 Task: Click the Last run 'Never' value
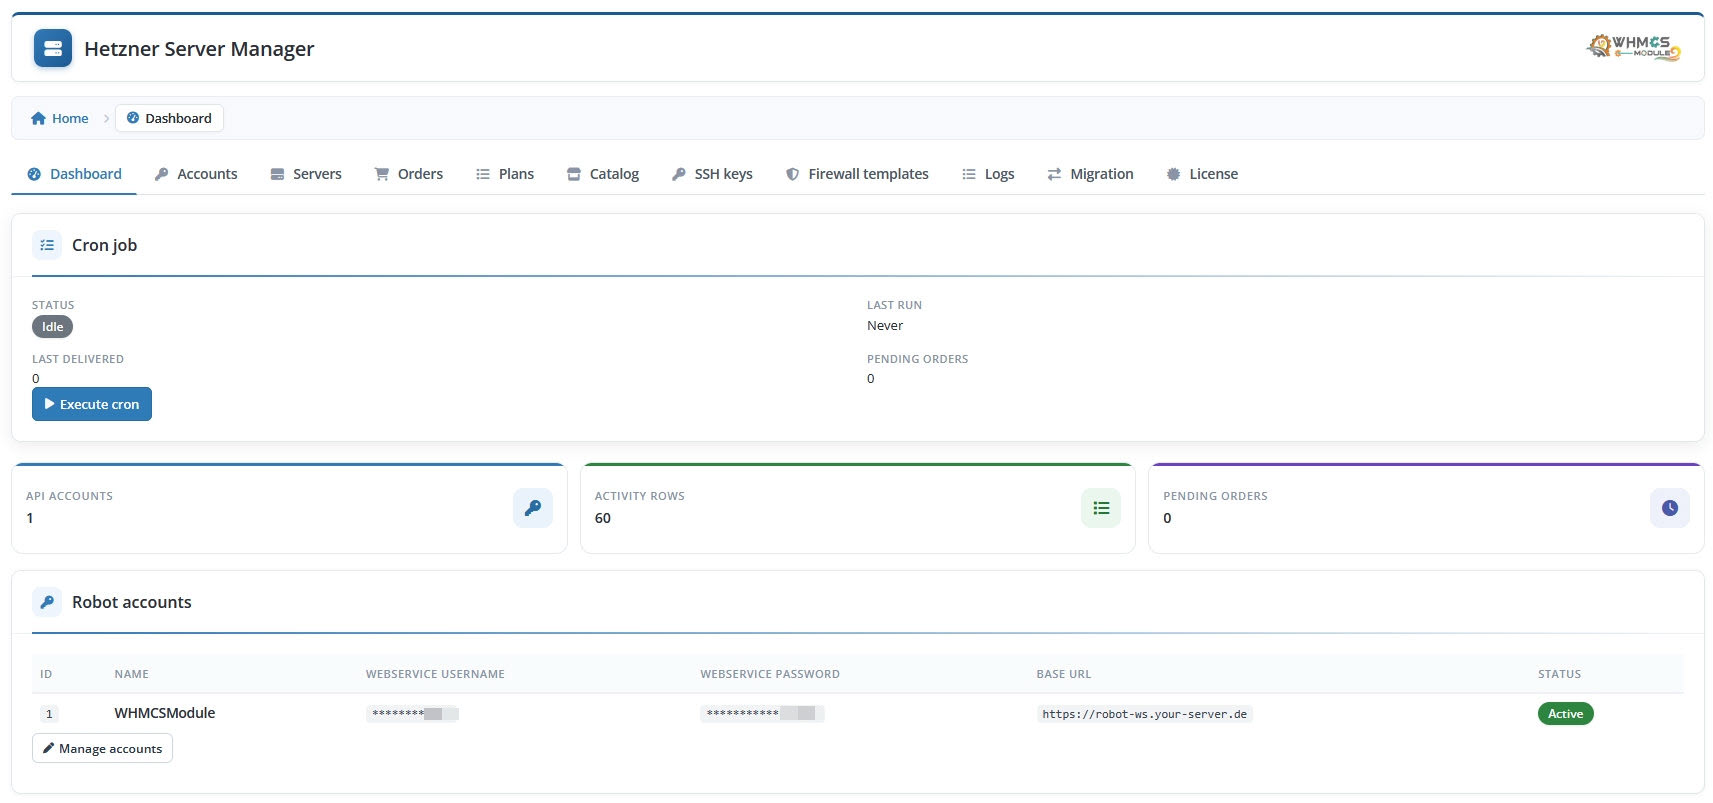pyautogui.click(x=885, y=326)
